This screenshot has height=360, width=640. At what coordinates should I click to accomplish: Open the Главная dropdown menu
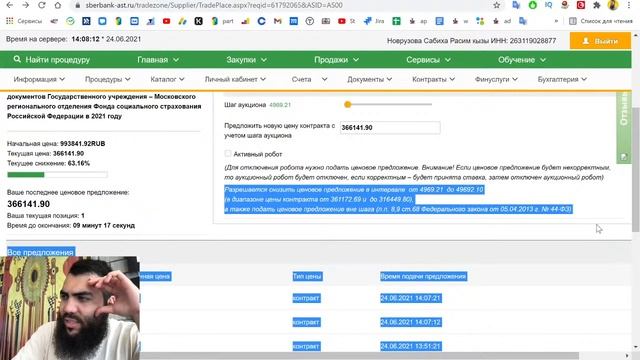pyautogui.click(x=158, y=60)
